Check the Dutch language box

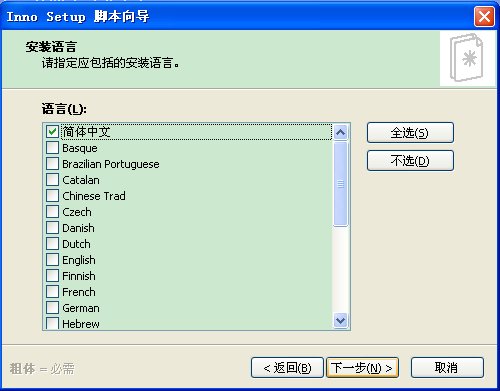click(x=52, y=244)
